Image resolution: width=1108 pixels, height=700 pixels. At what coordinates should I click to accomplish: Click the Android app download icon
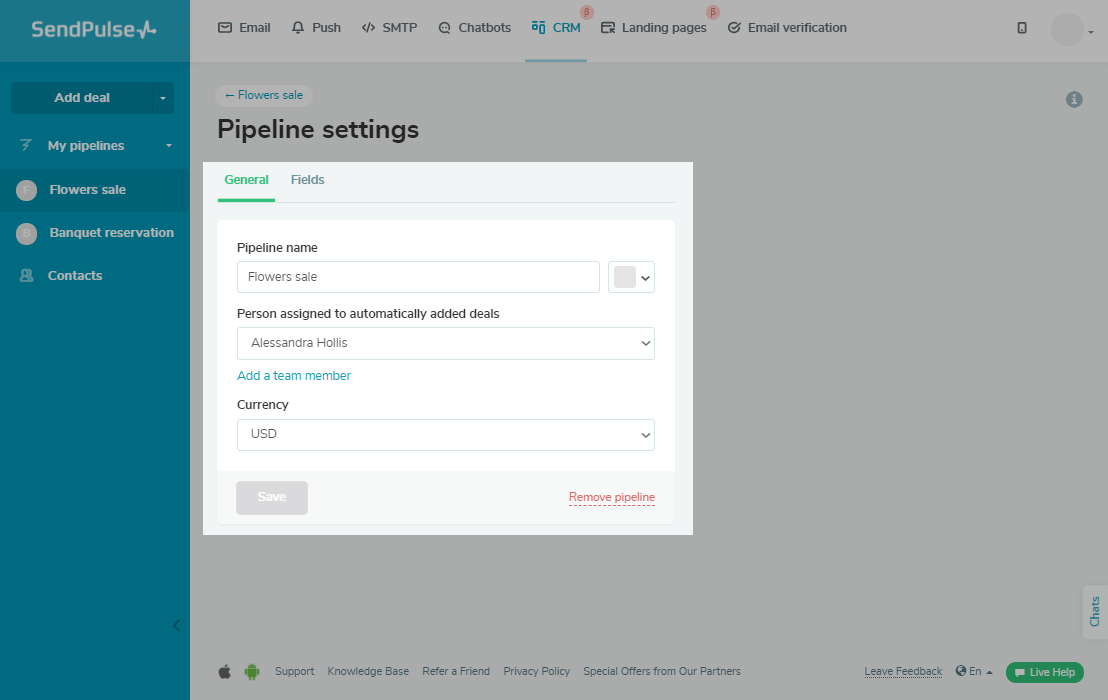(252, 671)
